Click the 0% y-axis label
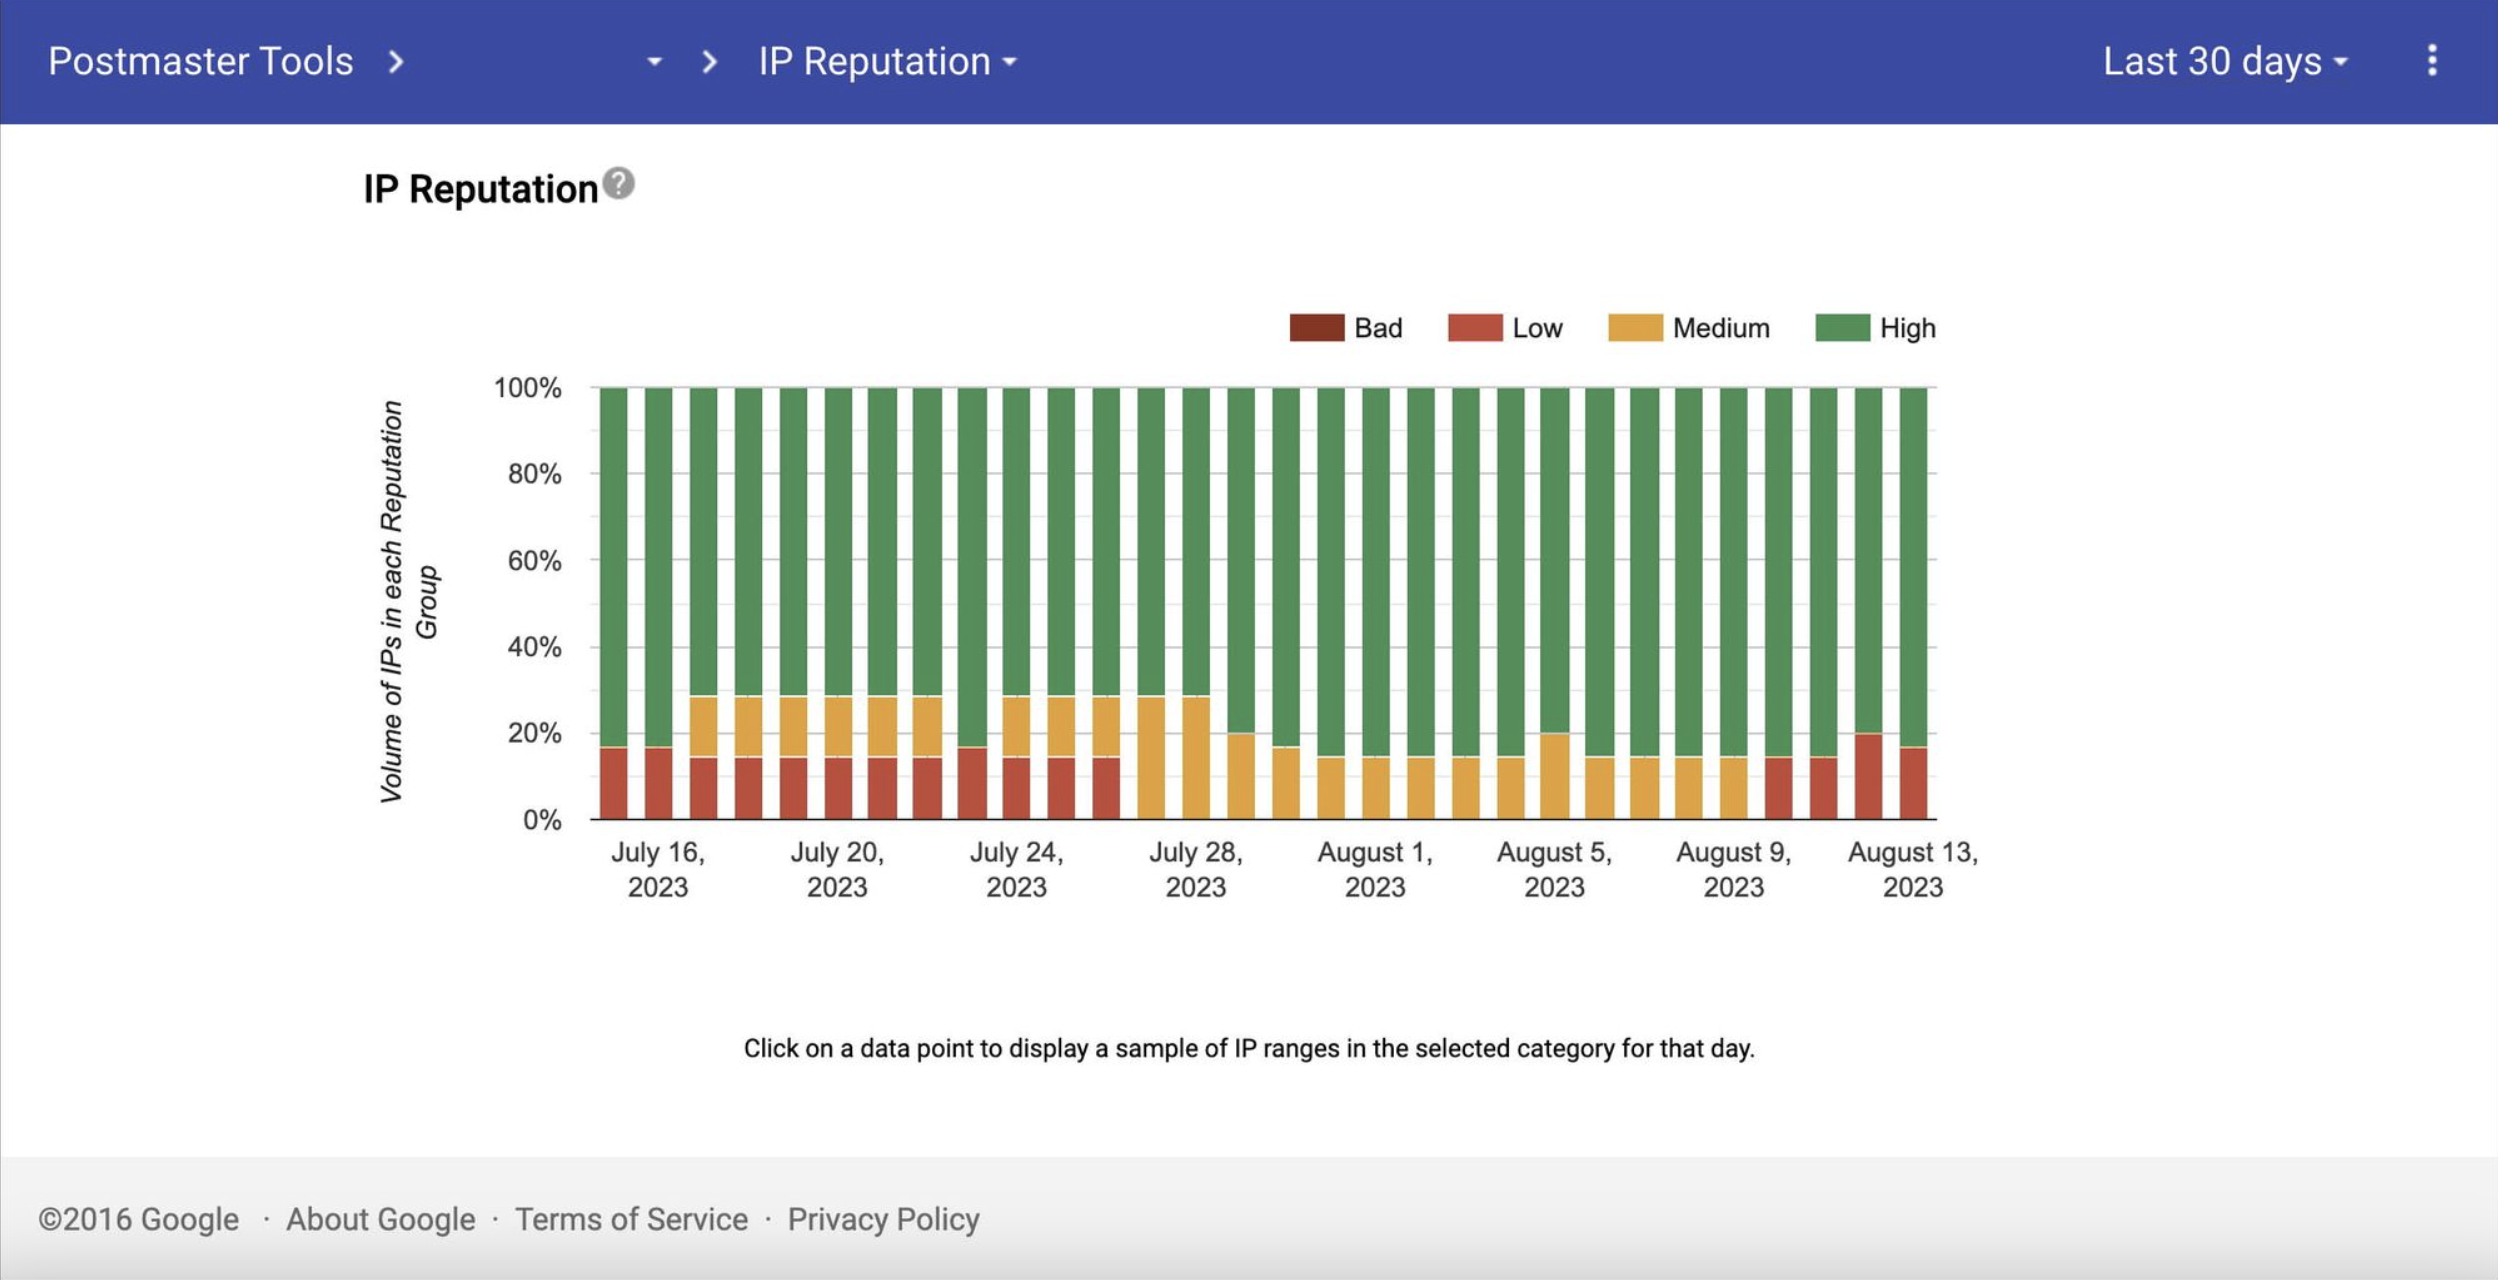The image size is (2498, 1280). click(542, 820)
